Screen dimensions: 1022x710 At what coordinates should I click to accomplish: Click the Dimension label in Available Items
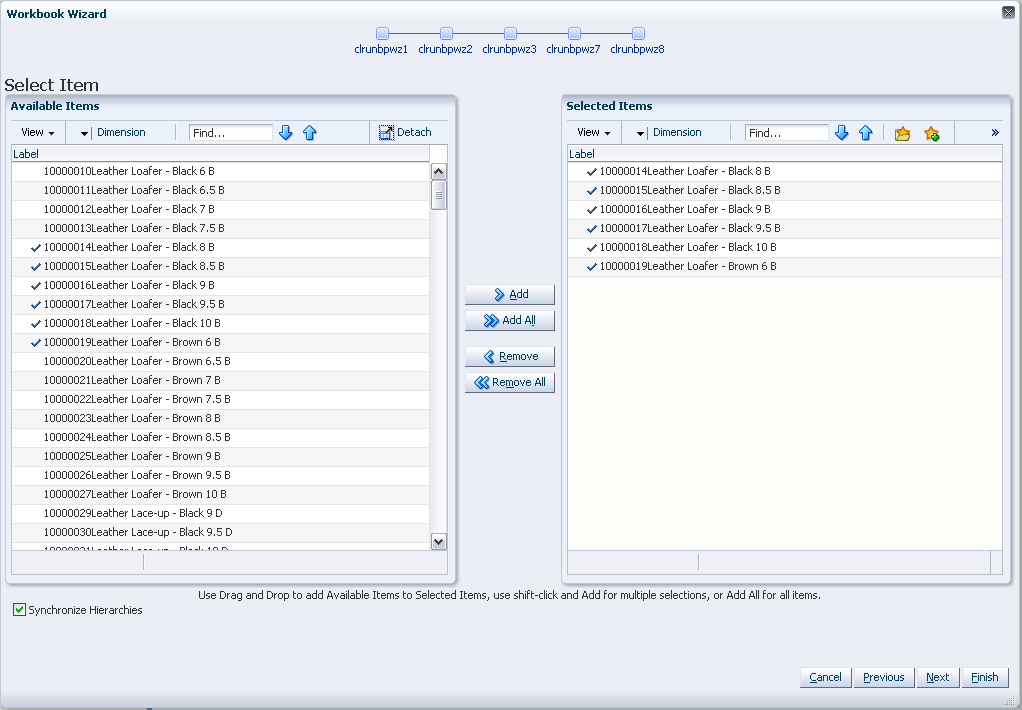tap(121, 132)
